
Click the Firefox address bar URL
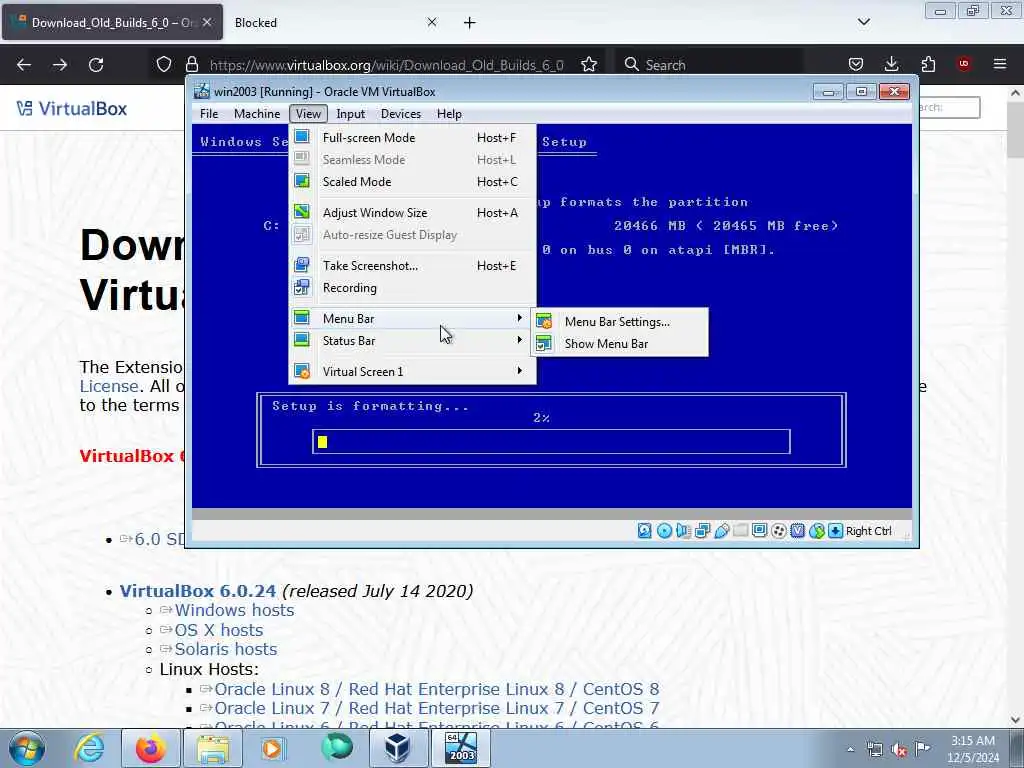click(x=387, y=65)
